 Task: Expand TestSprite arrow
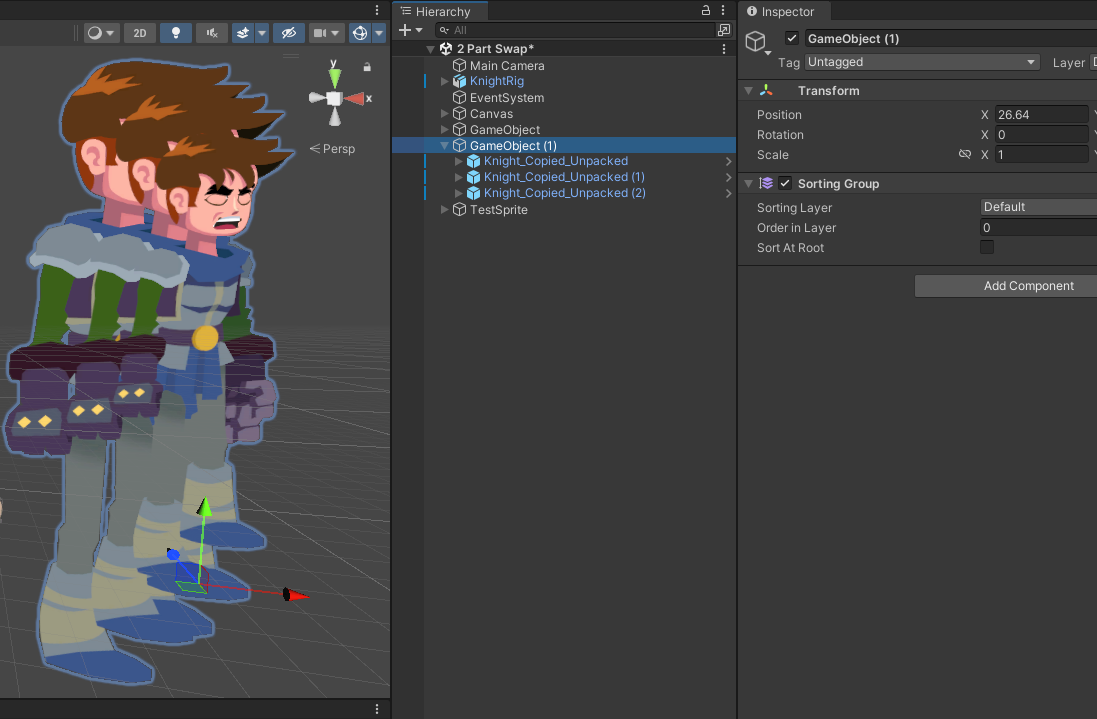(444, 209)
